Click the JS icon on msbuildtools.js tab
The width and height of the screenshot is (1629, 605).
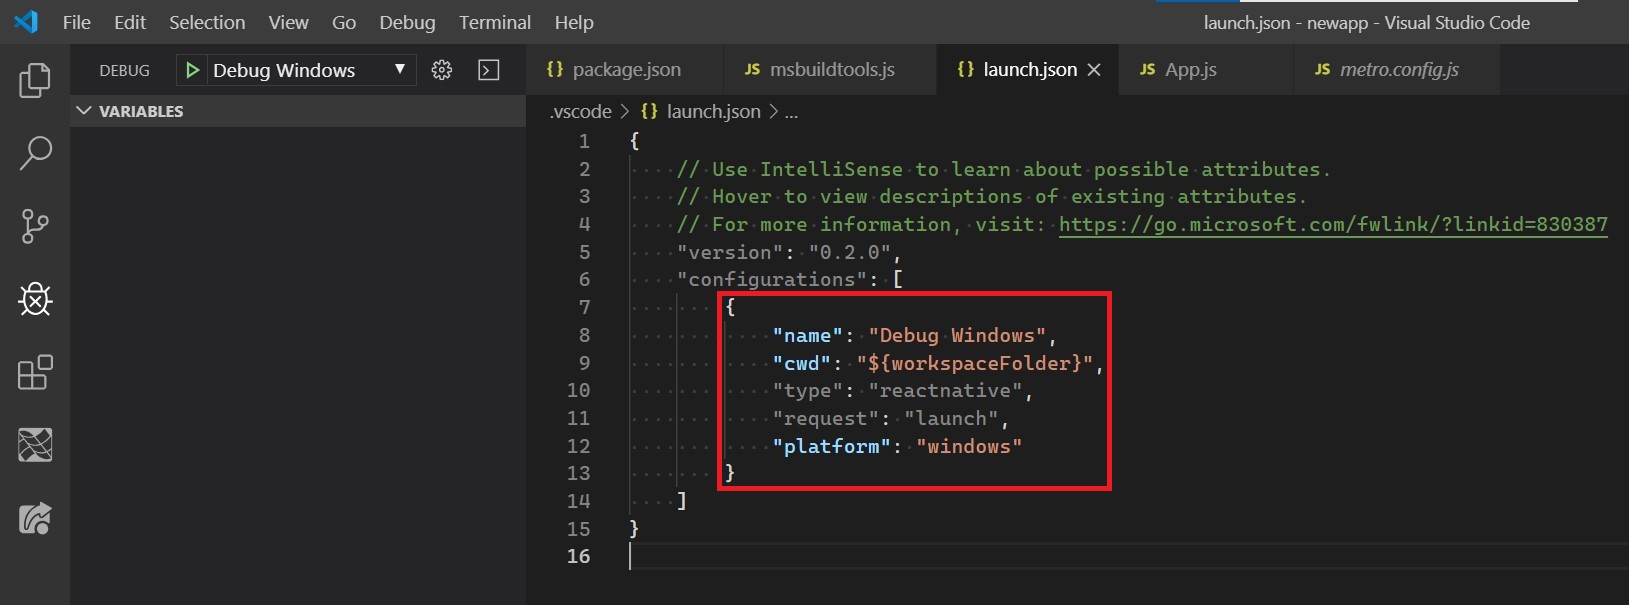click(x=752, y=70)
